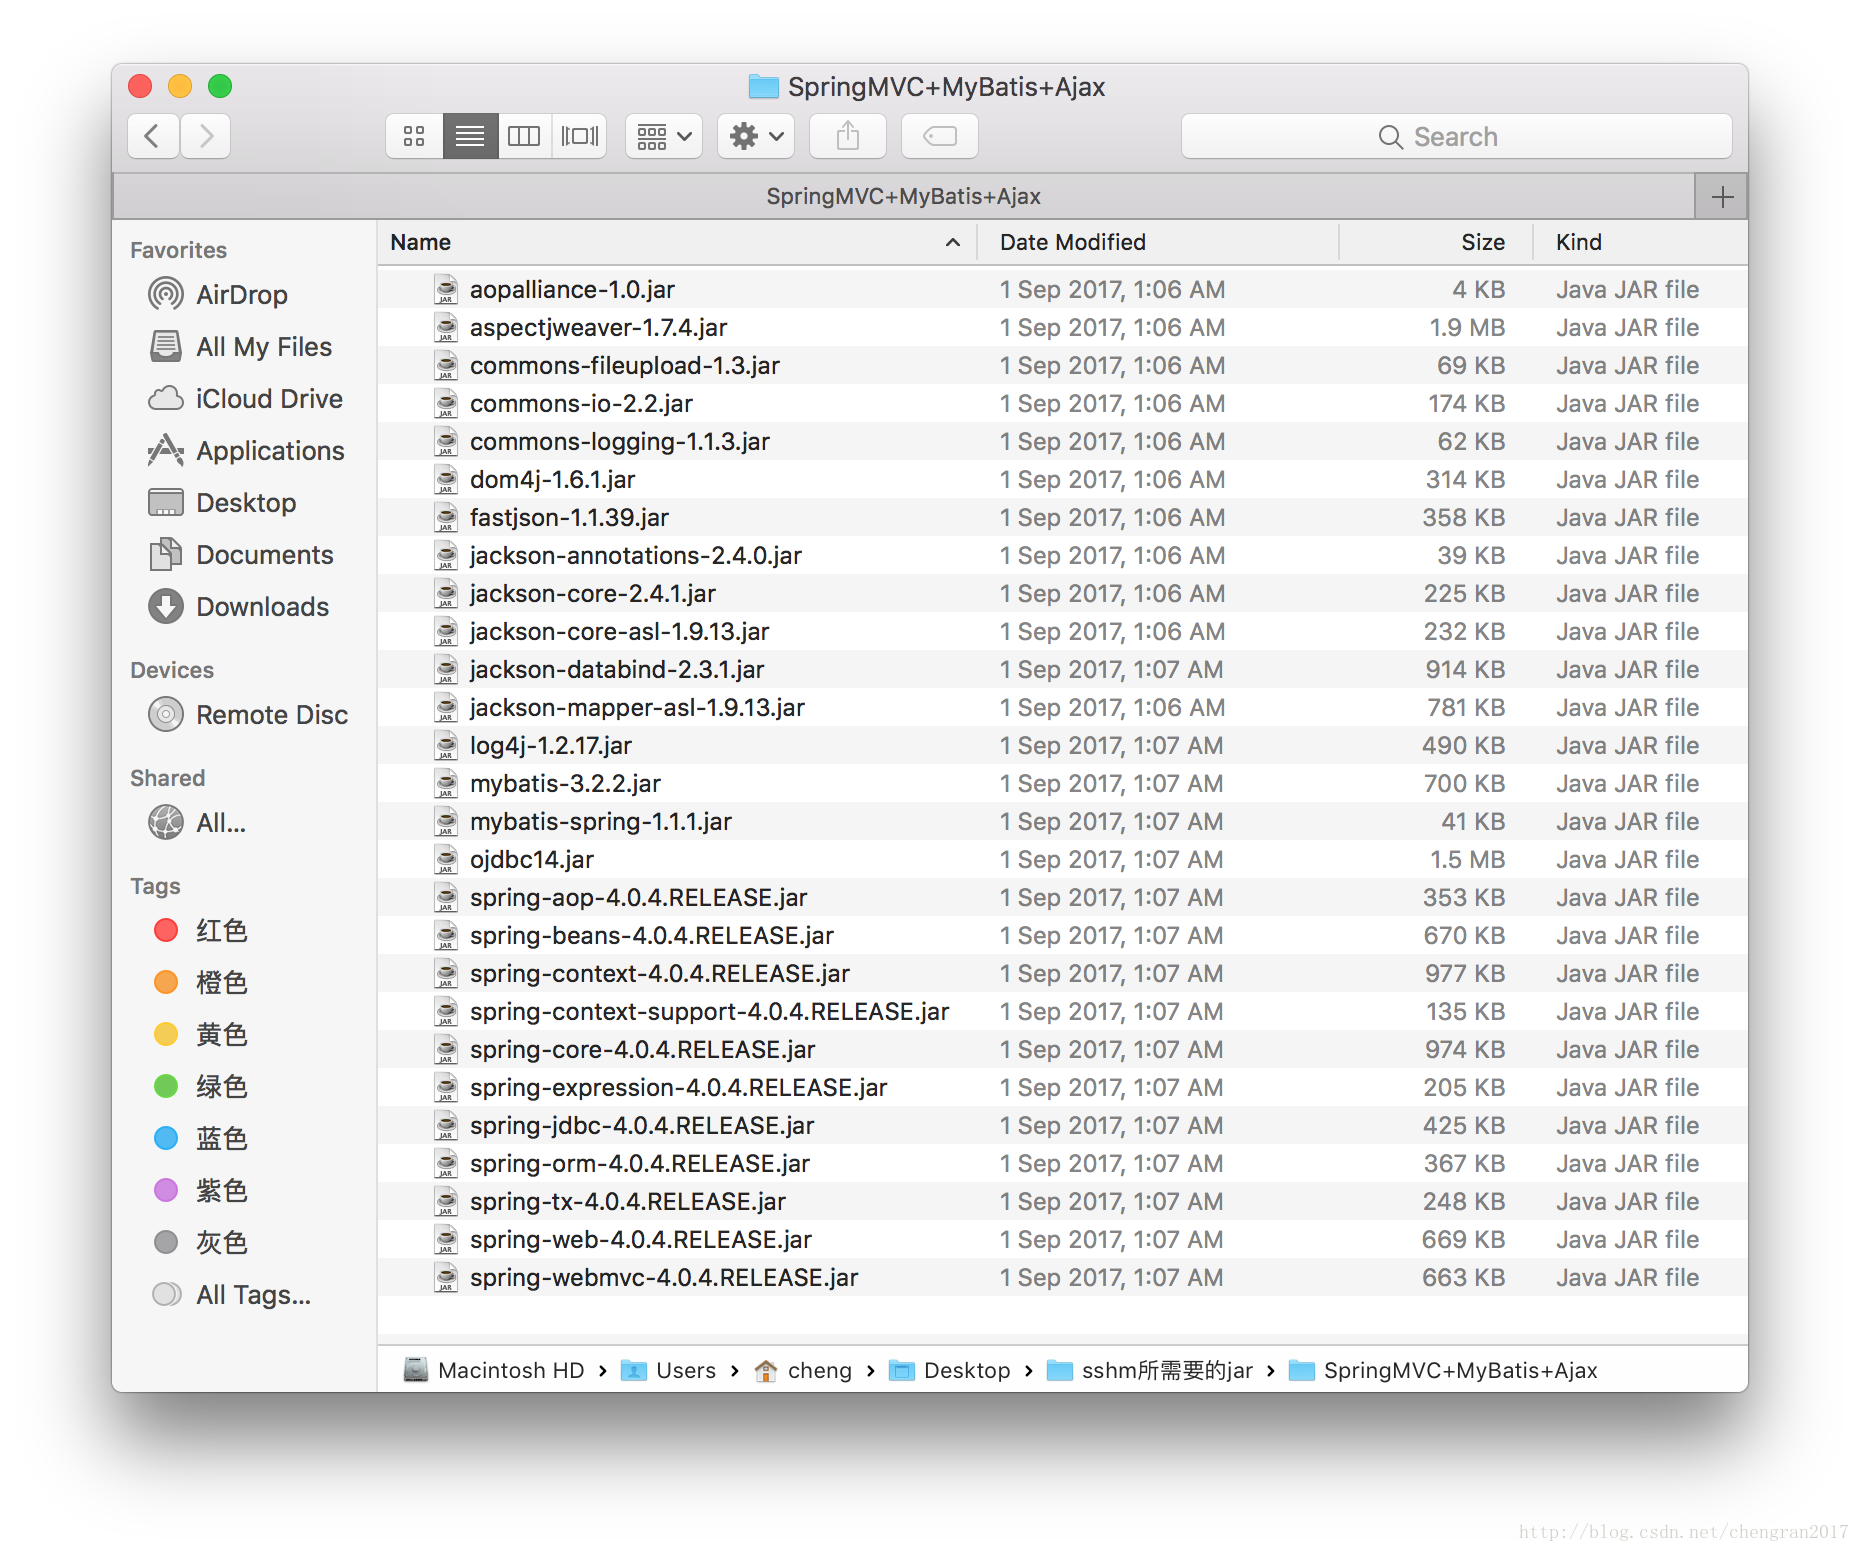Select aspectjweaver-1.7.4.jar file

tap(1062, 327)
